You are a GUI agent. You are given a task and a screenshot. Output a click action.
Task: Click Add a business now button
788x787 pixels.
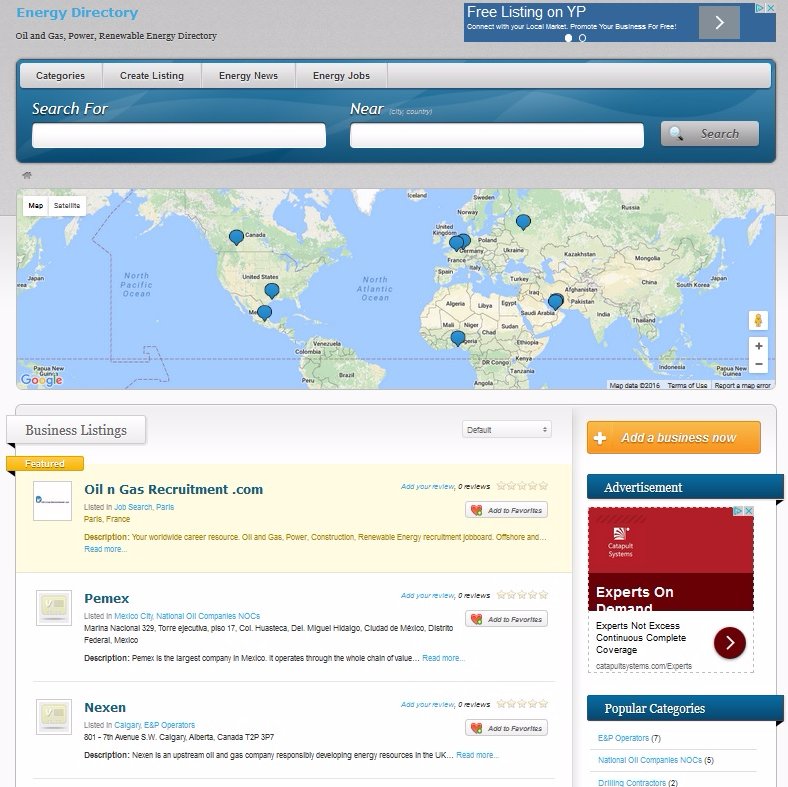673,437
